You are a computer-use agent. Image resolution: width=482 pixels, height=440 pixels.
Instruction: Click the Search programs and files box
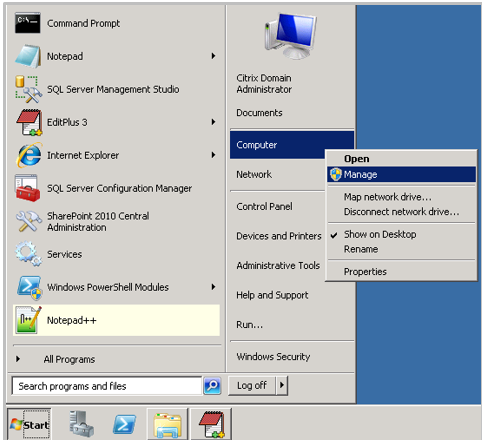pos(107,386)
